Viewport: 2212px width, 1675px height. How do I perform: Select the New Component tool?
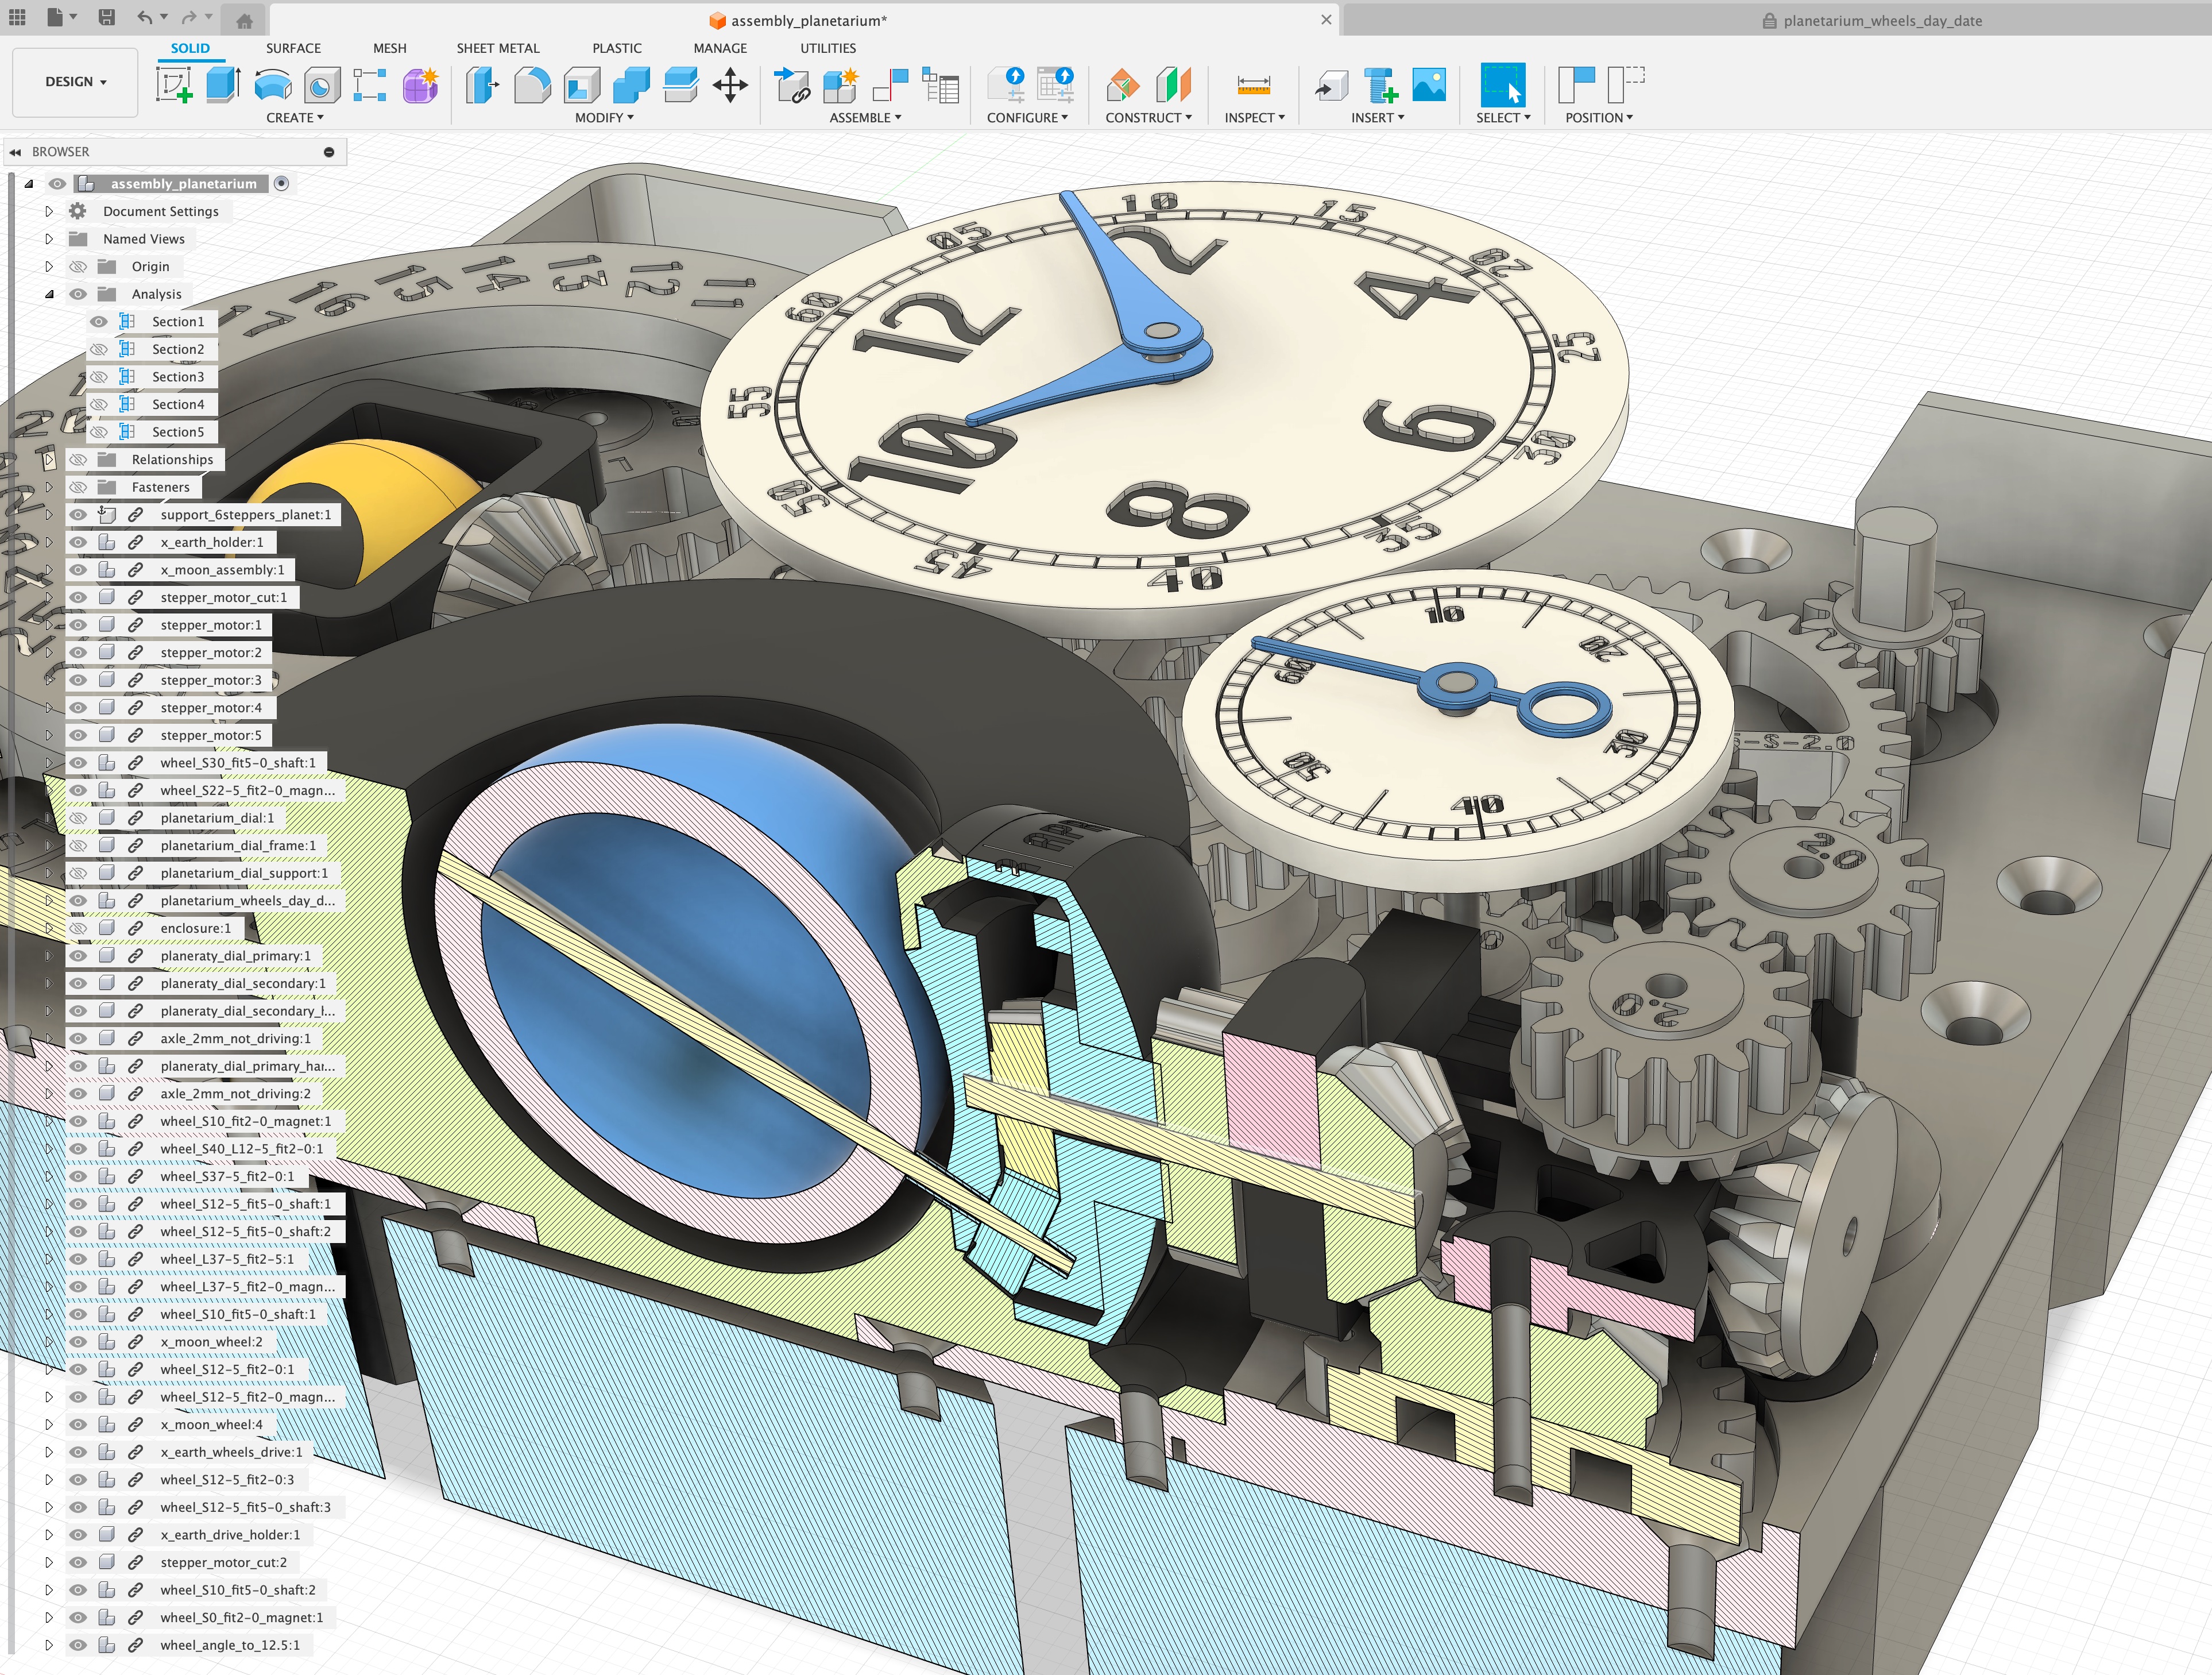coord(841,86)
